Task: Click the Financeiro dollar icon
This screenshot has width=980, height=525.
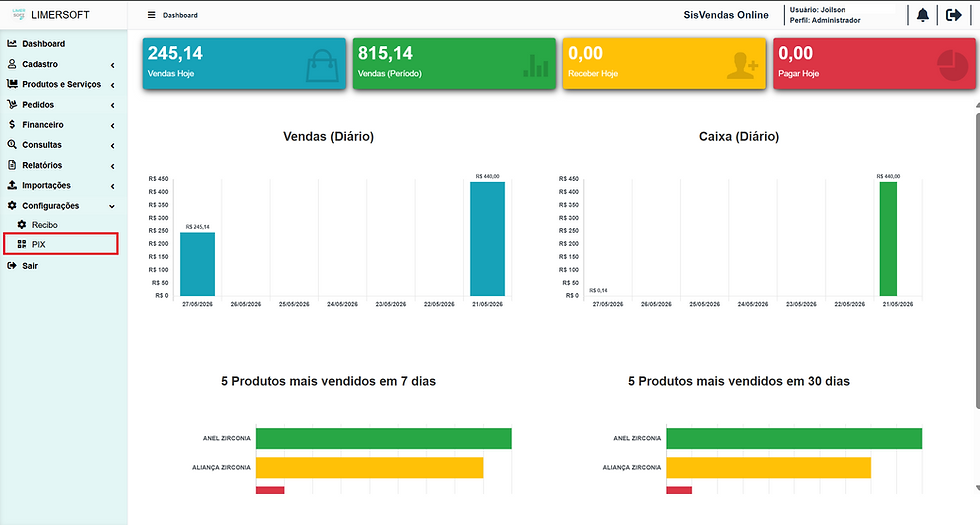Action: coord(12,124)
